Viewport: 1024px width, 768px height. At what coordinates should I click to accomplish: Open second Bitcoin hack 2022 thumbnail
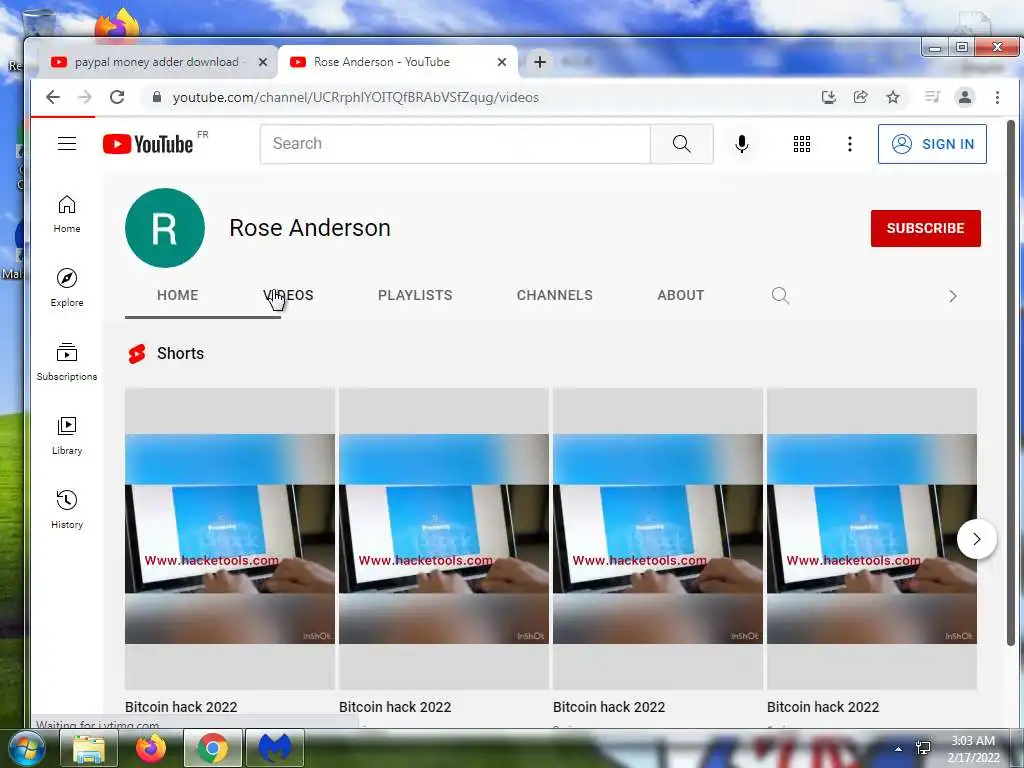[x=444, y=539]
